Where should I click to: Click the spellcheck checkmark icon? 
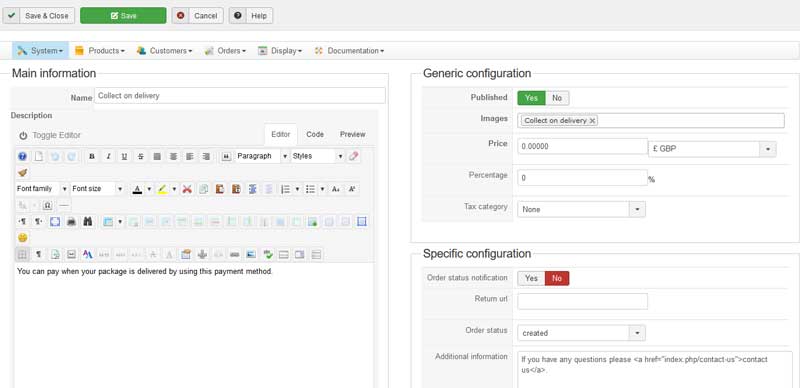click(267, 254)
